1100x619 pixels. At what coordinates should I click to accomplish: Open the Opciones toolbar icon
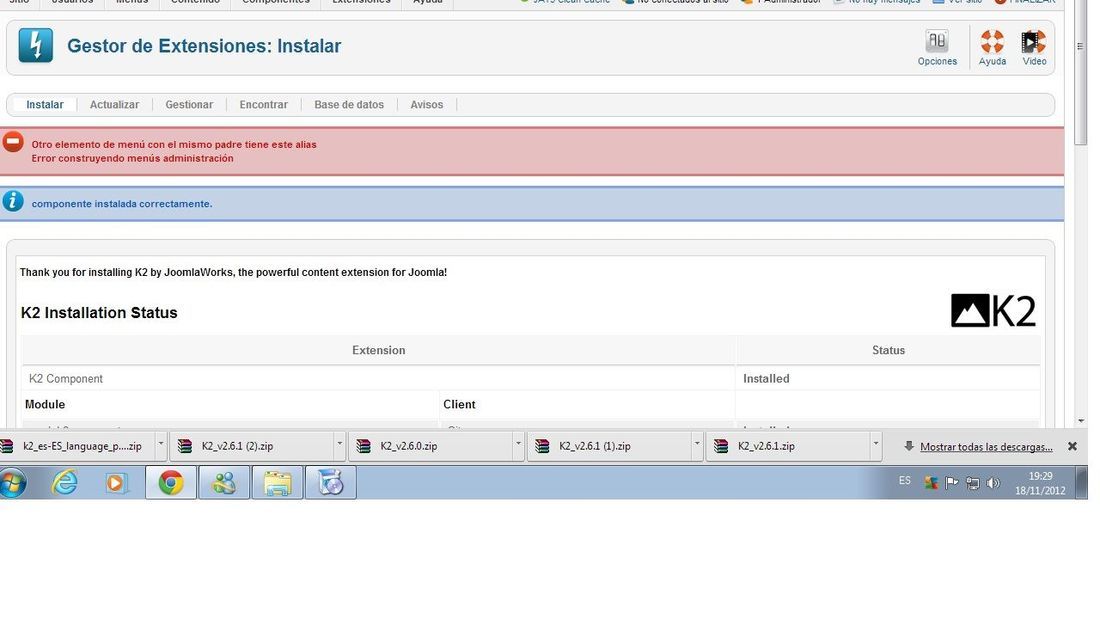pos(937,48)
